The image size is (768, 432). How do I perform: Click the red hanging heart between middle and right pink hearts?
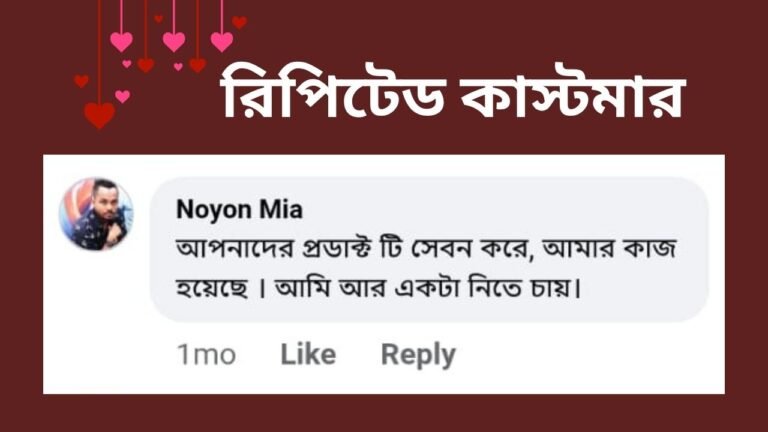tap(198, 65)
